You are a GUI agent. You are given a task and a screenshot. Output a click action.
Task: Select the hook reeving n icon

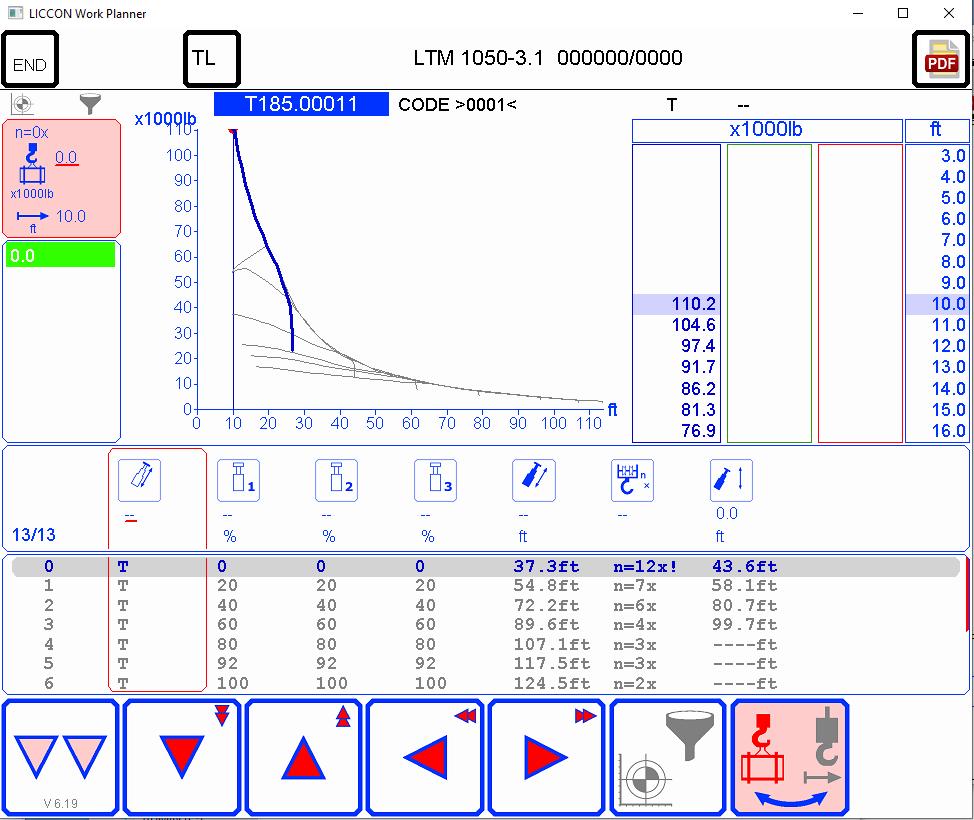(632, 480)
